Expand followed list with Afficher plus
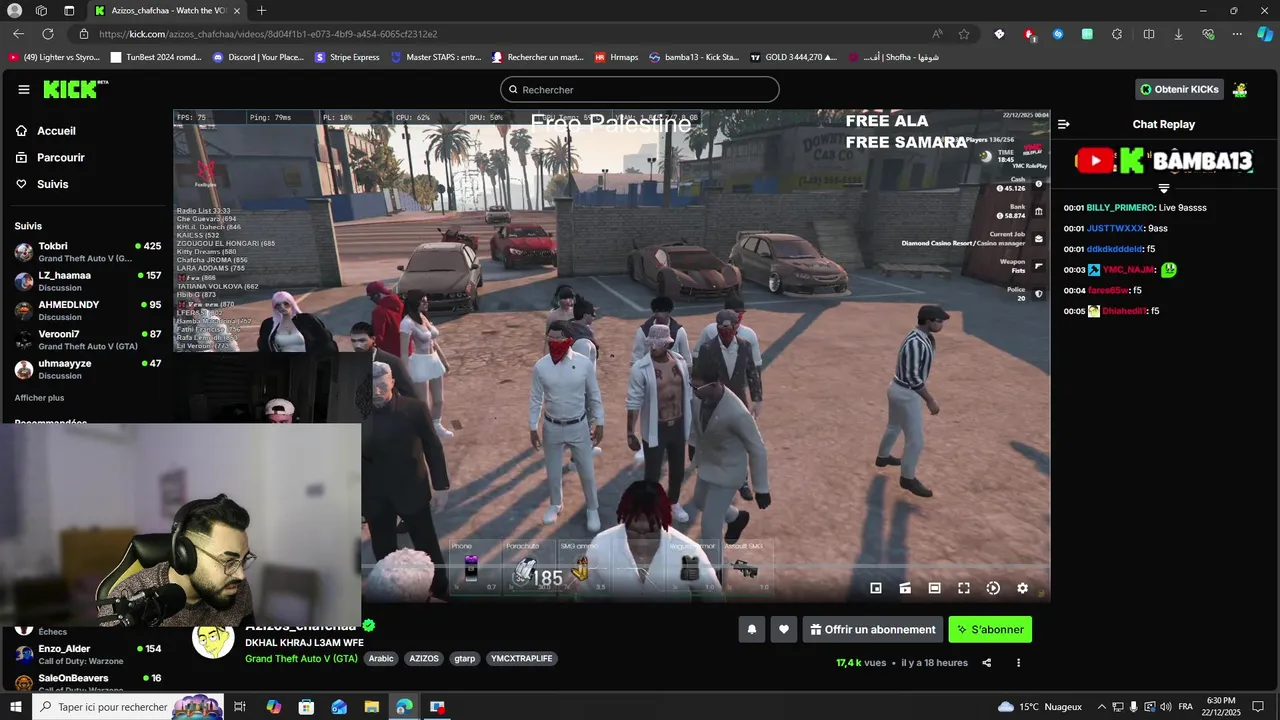Image resolution: width=1280 pixels, height=720 pixels. coord(39,398)
